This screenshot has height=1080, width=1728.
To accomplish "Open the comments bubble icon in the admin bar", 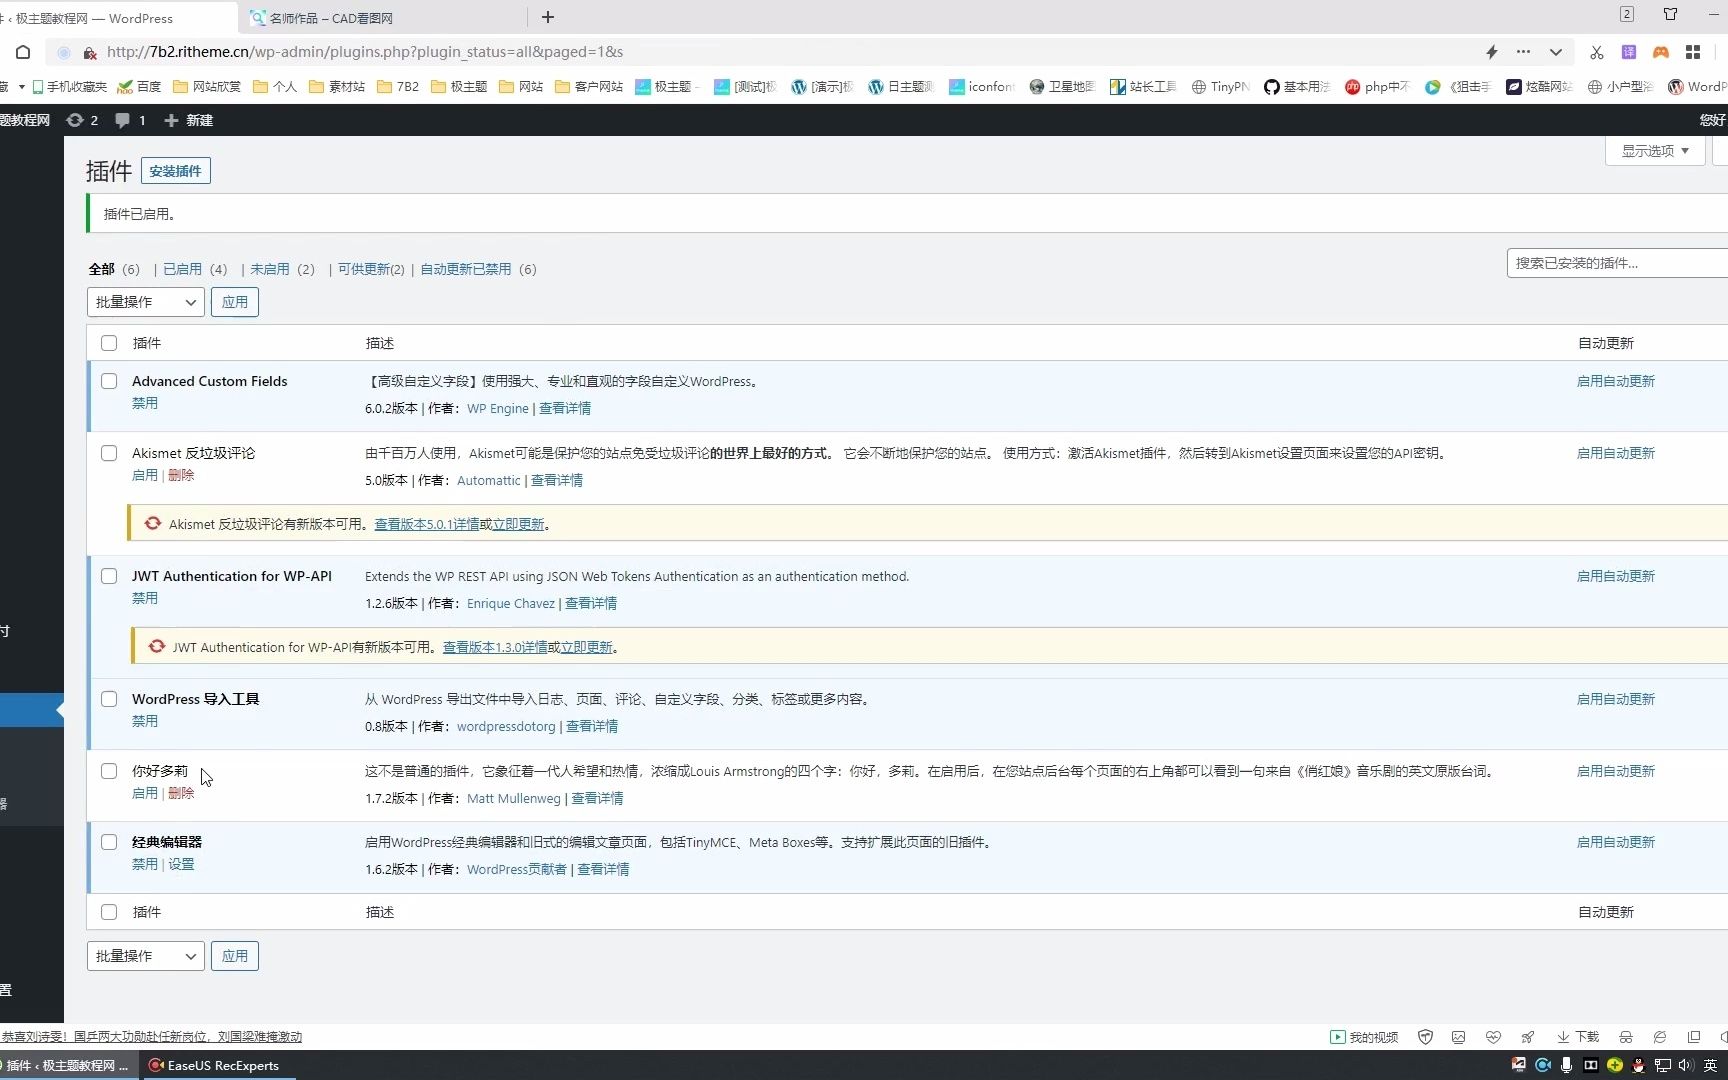I will 130,120.
